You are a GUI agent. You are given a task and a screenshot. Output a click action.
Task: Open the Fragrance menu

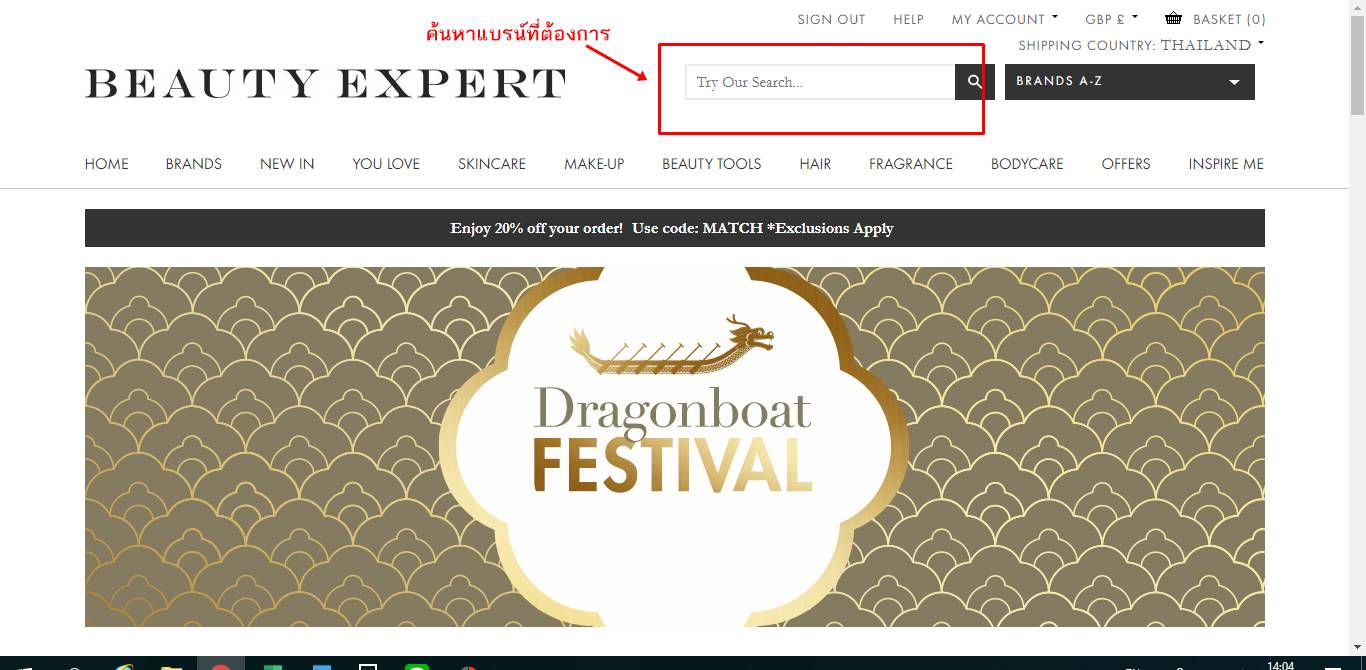point(911,164)
